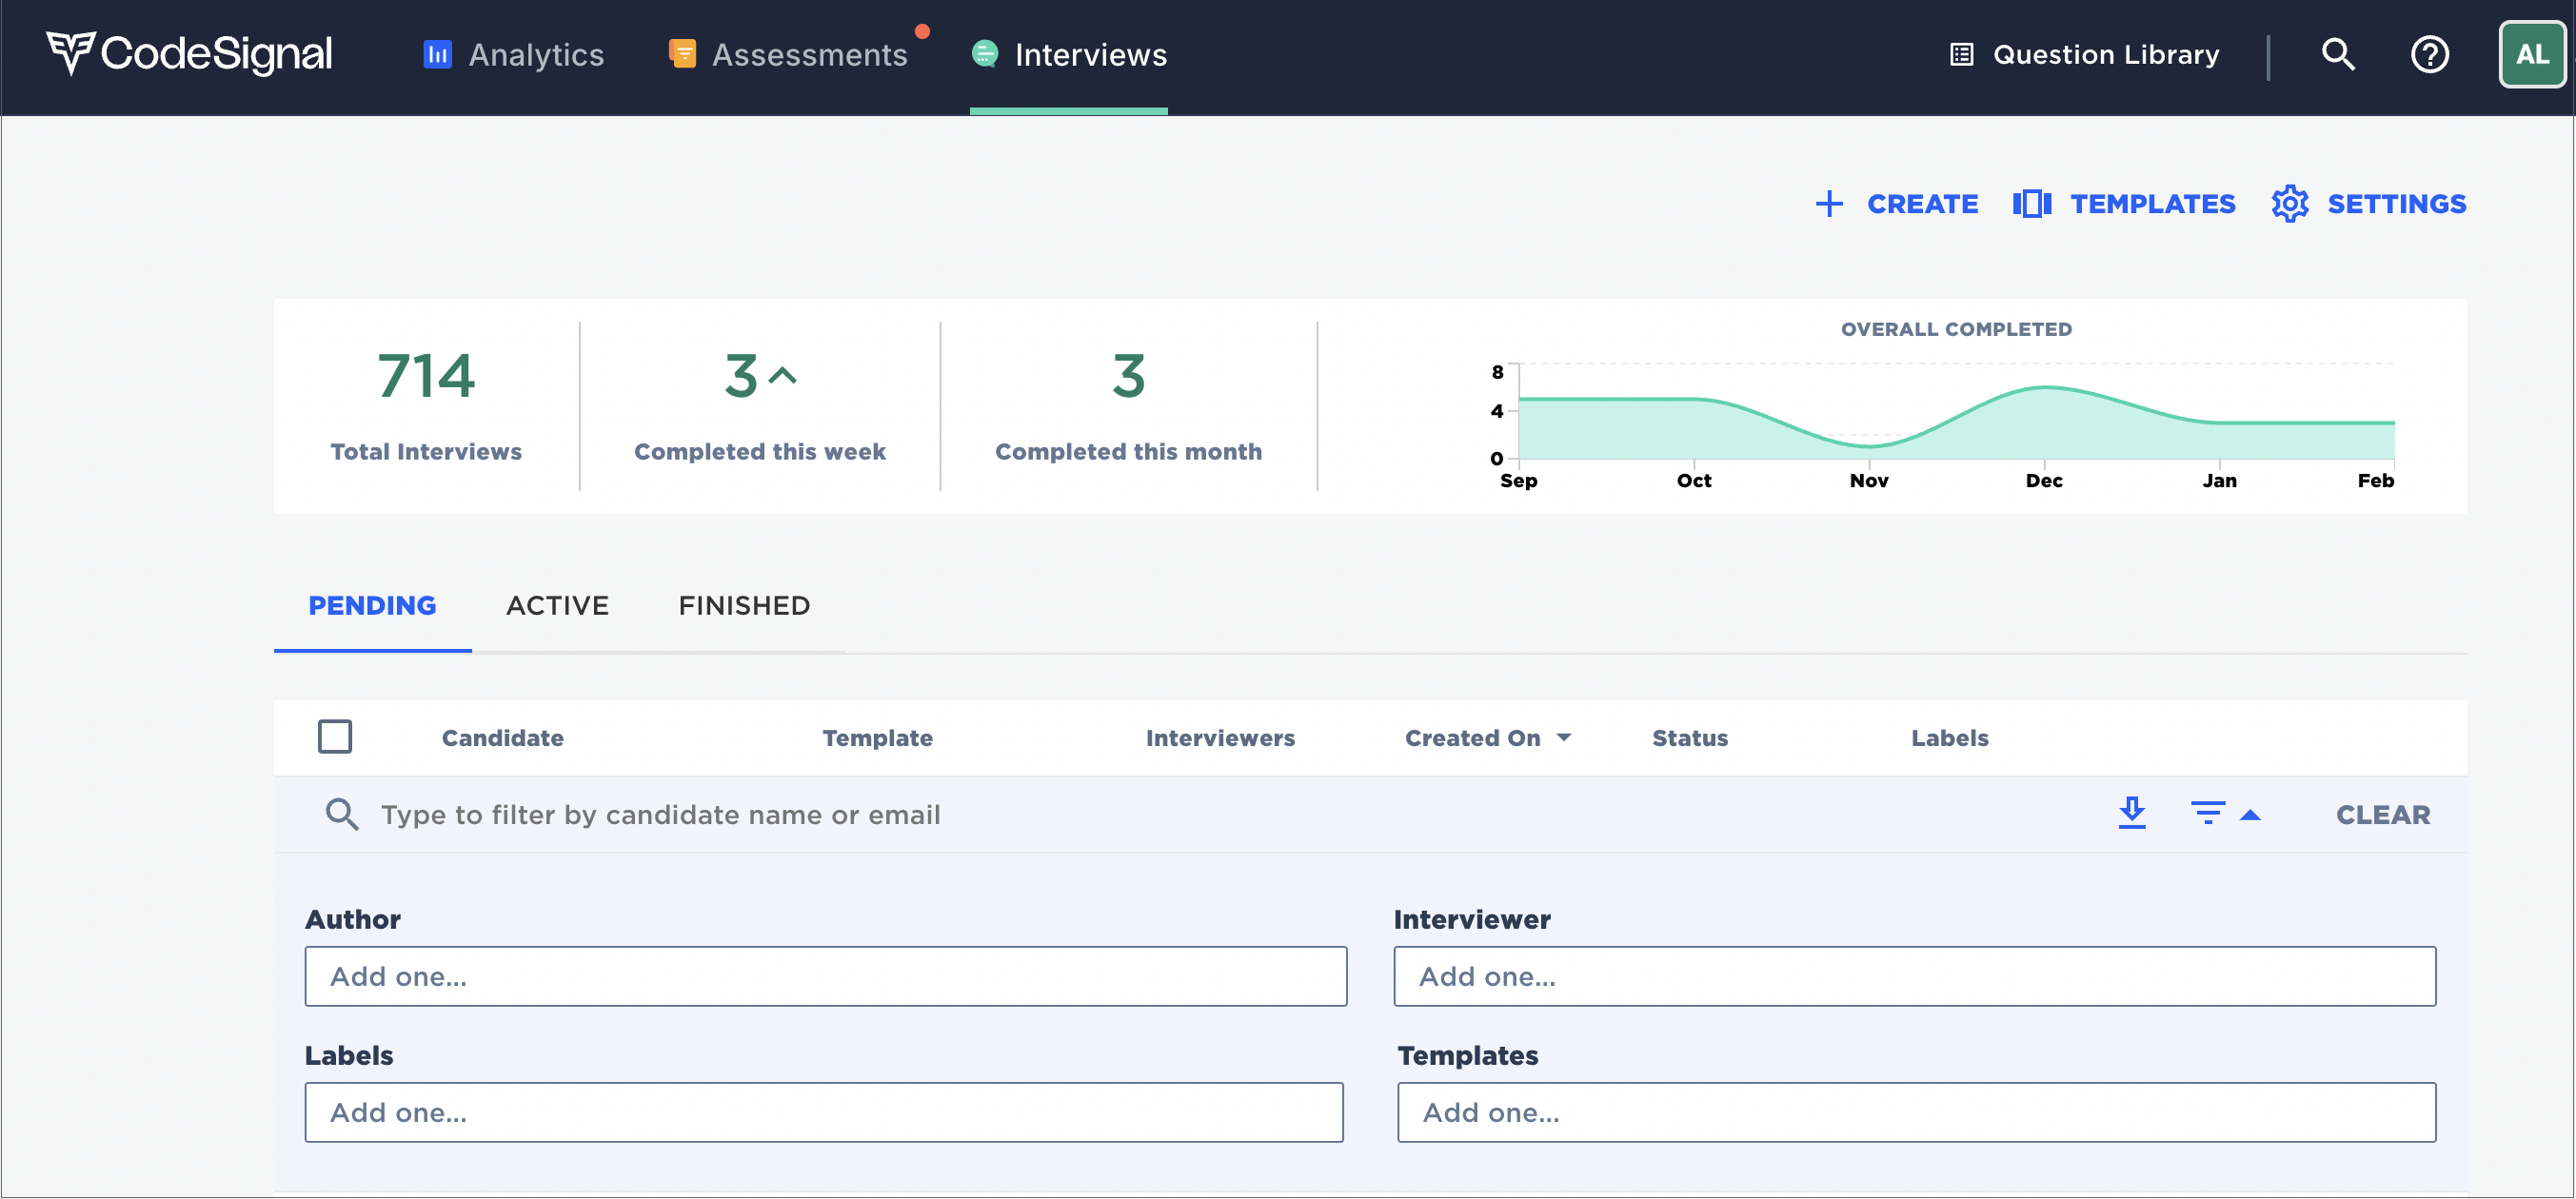2576x1199 pixels.
Task: Sort by Created On column arrow
Action: (1564, 738)
